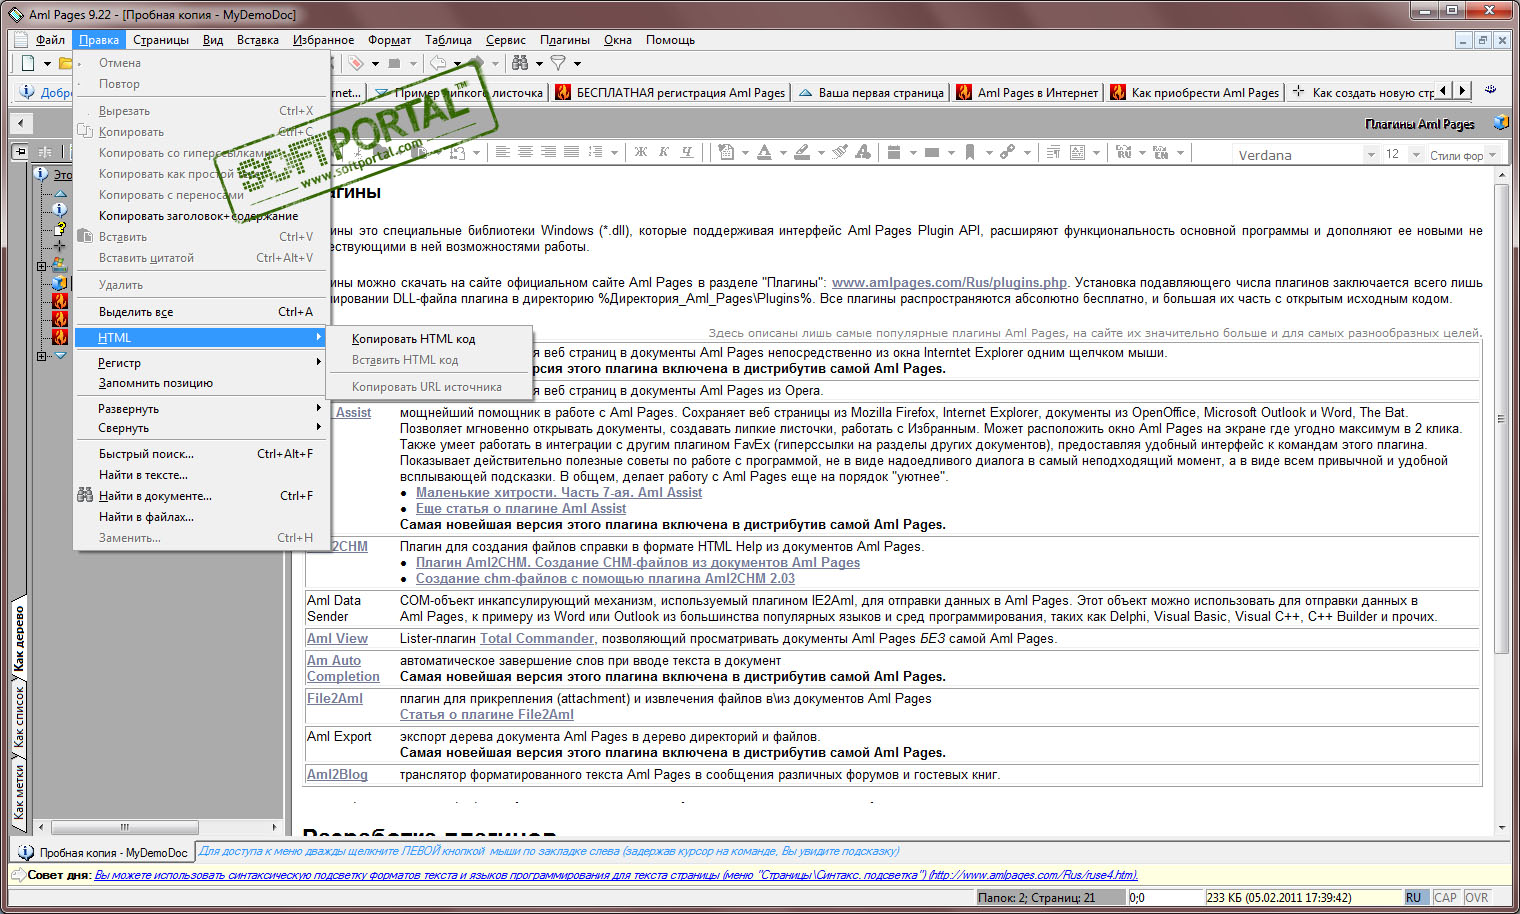Click the new document icon in toolbar

(28, 63)
